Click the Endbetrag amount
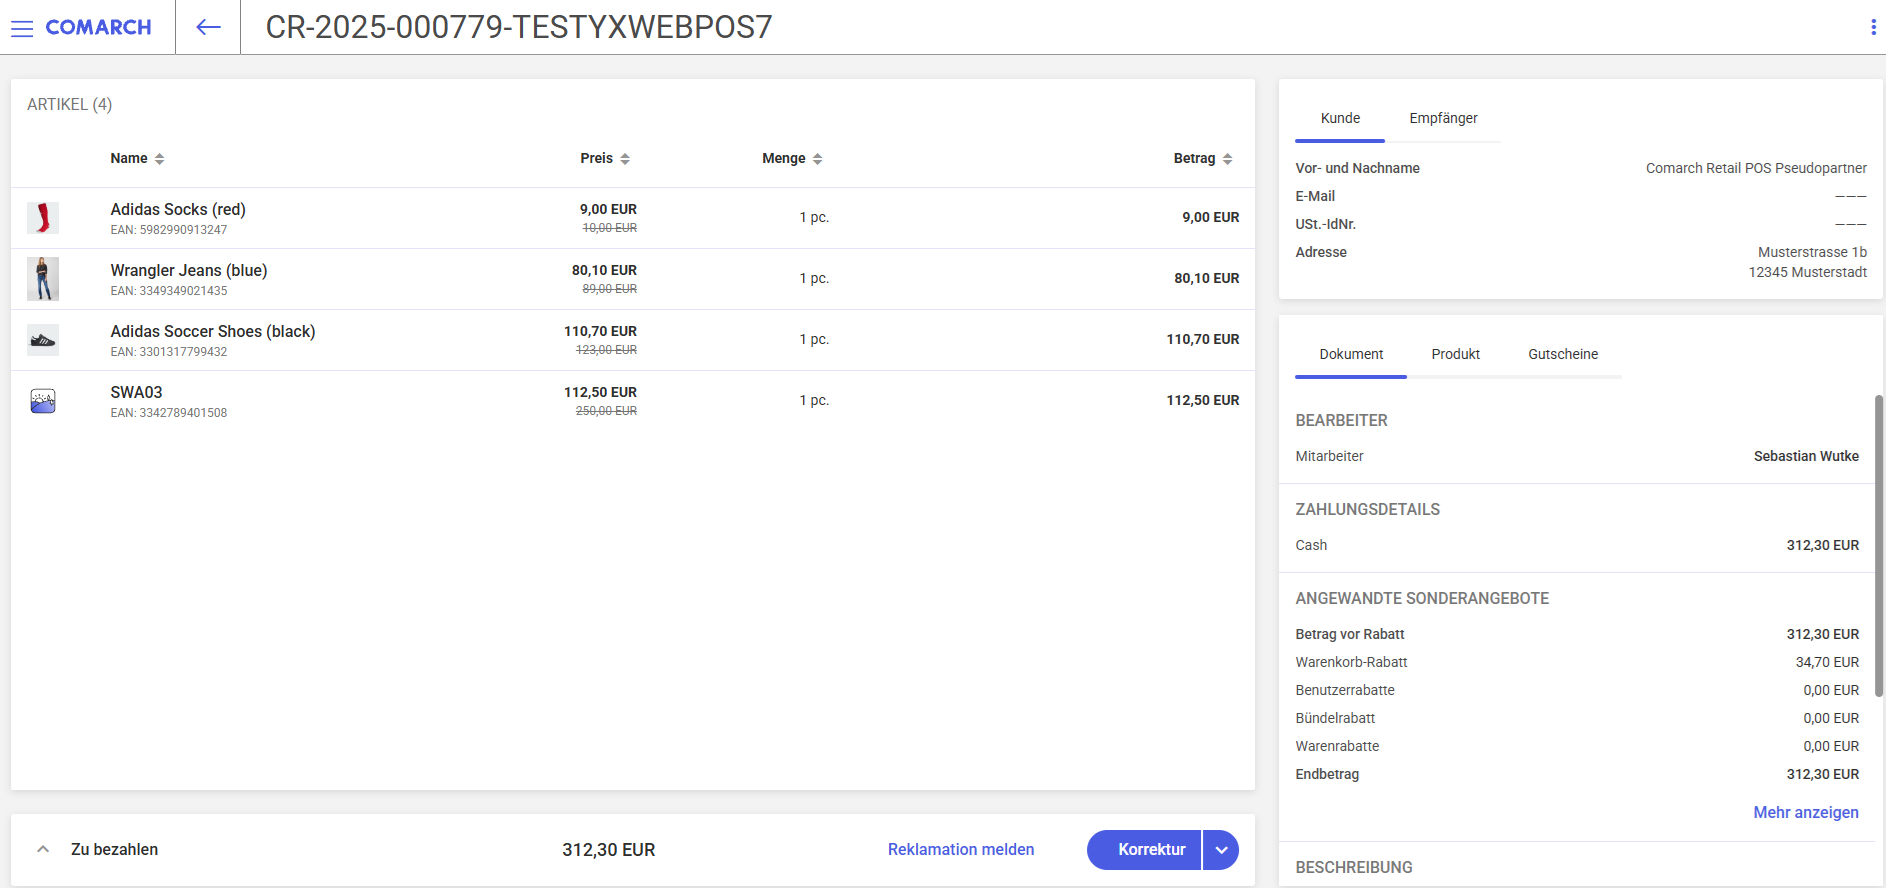 coord(1823,774)
